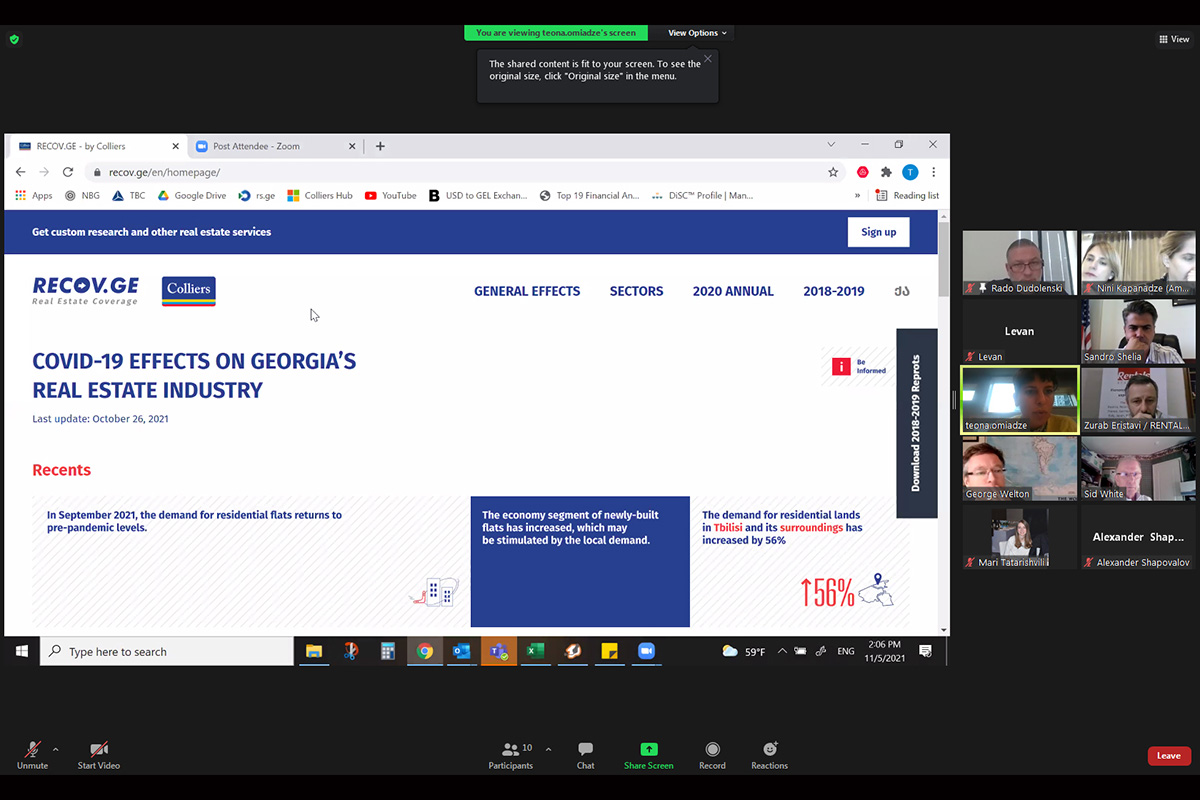Open the Reading list
The width and height of the screenshot is (1200, 800).
pos(907,196)
